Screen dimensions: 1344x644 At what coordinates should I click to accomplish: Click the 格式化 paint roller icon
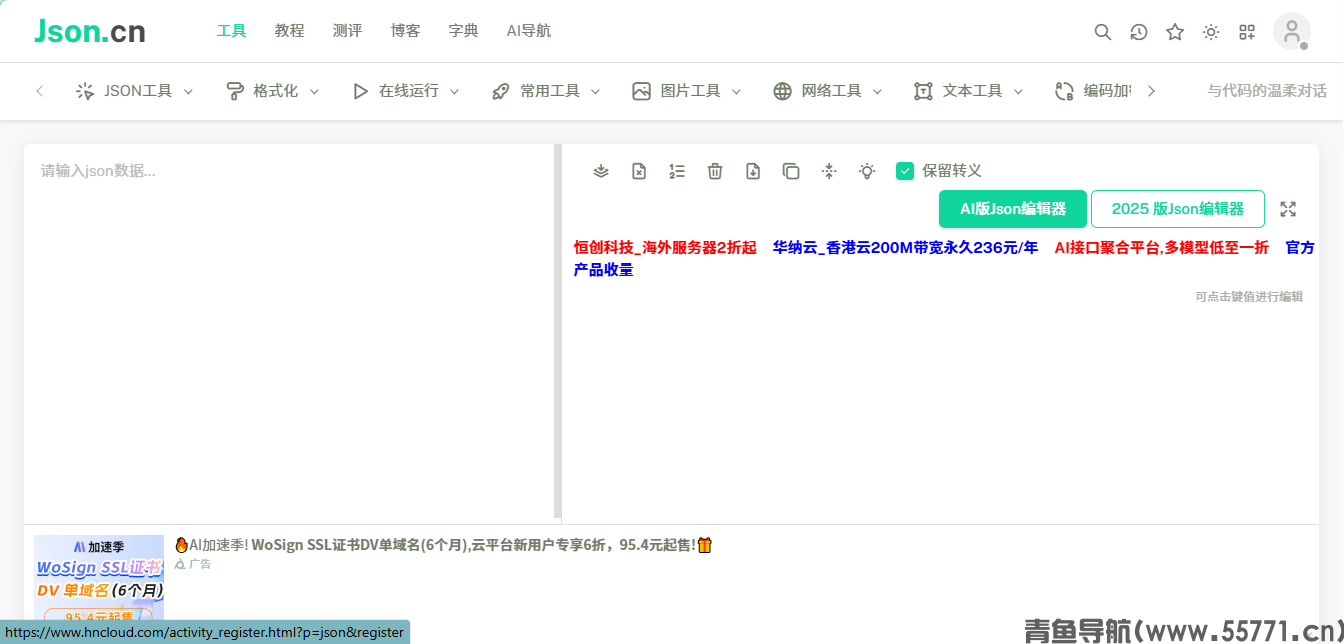235,91
